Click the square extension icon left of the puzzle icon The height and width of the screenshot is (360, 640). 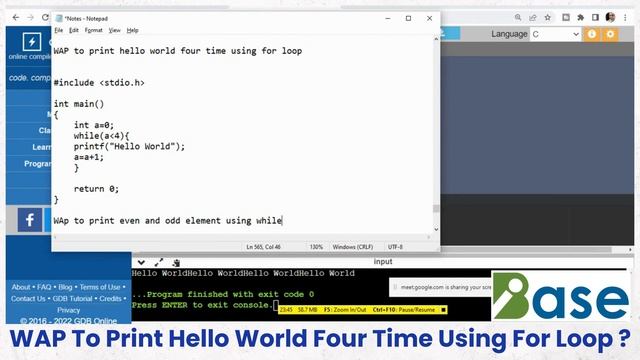566,18
